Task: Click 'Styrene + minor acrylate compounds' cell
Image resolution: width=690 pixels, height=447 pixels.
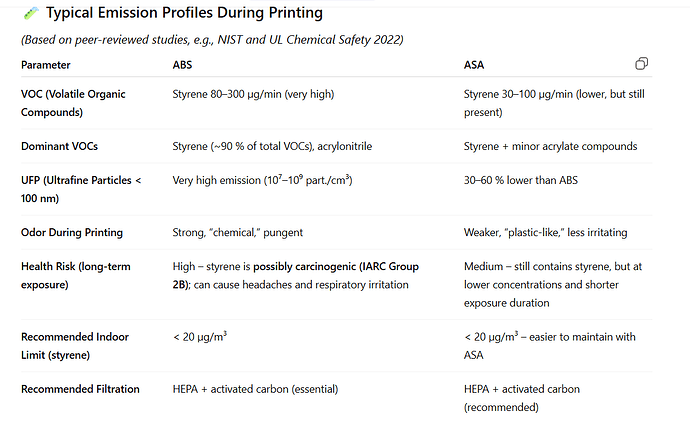Action: tap(551, 146)
